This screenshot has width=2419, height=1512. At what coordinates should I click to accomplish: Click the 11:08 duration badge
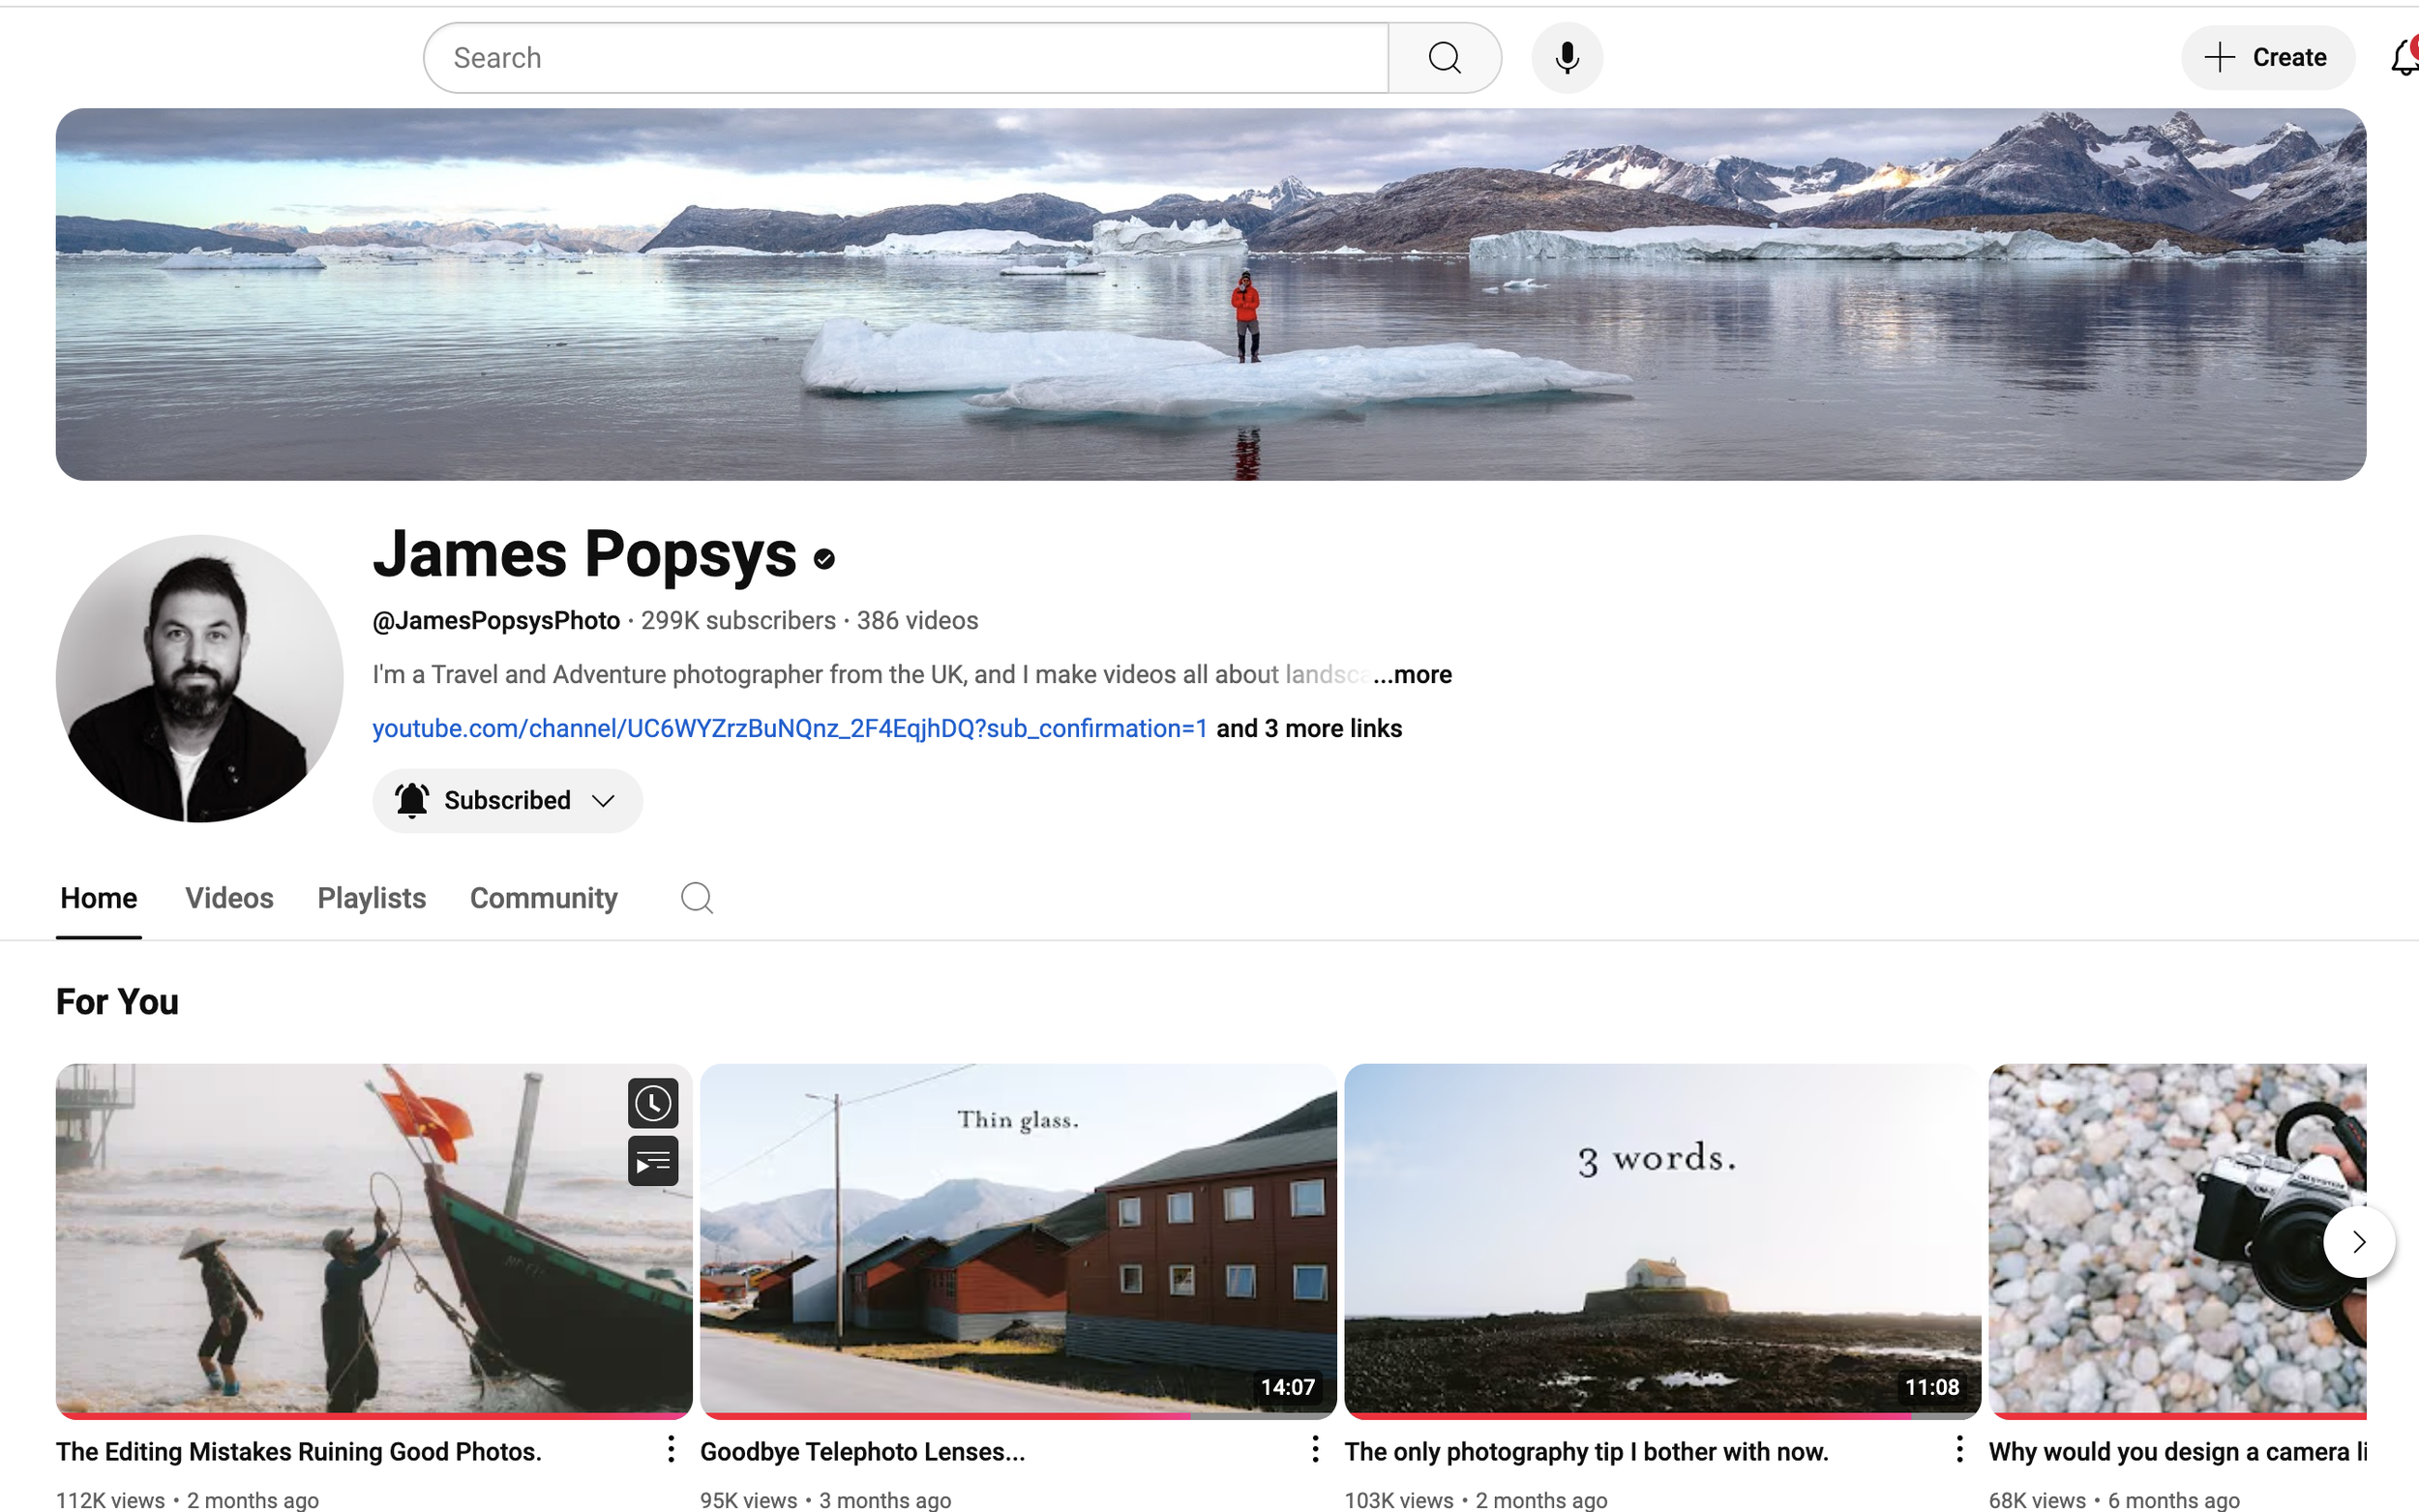click(x=1932, y=1387)
